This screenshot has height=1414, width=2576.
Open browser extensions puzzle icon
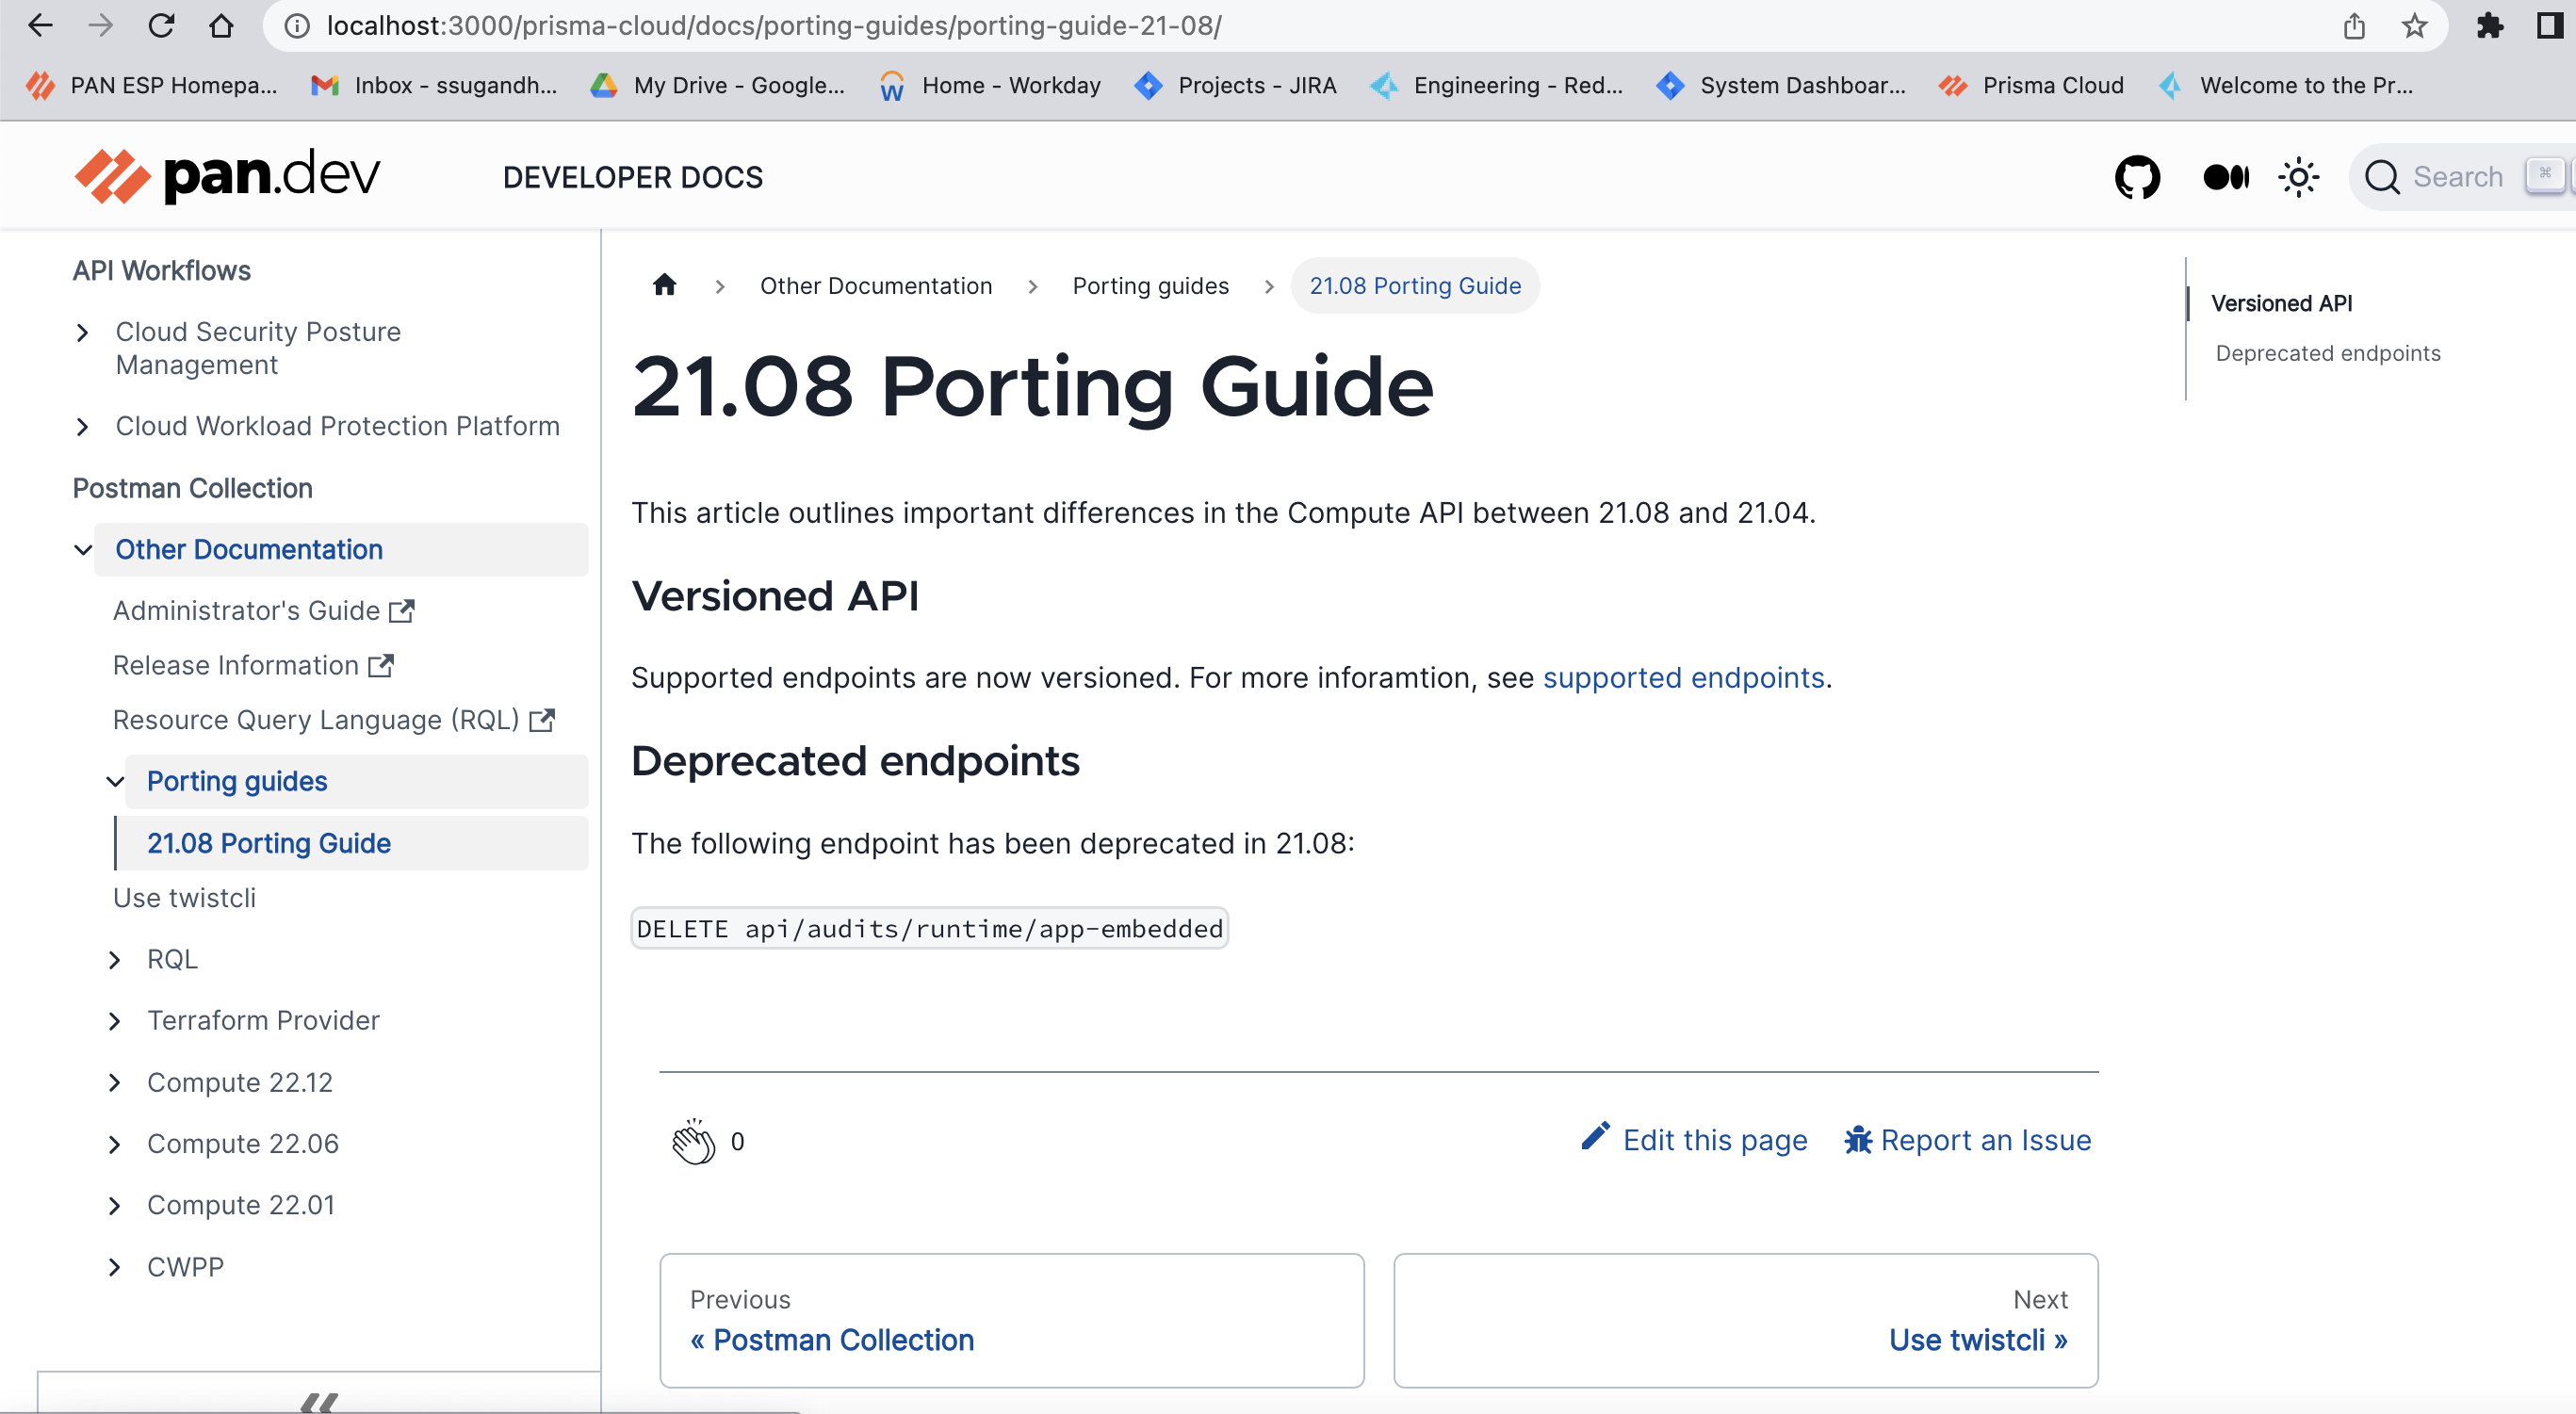point(2489,26)
